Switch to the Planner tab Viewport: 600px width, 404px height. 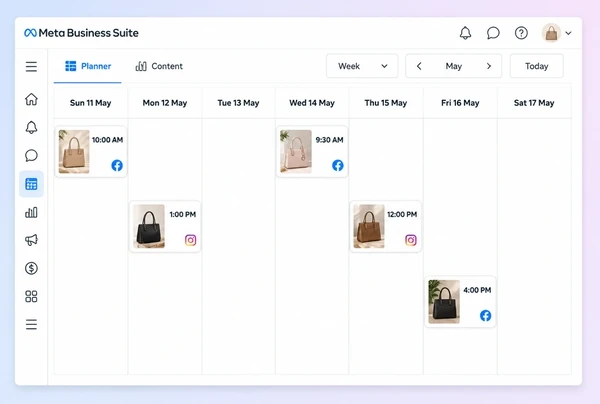(x=88, y=66)
